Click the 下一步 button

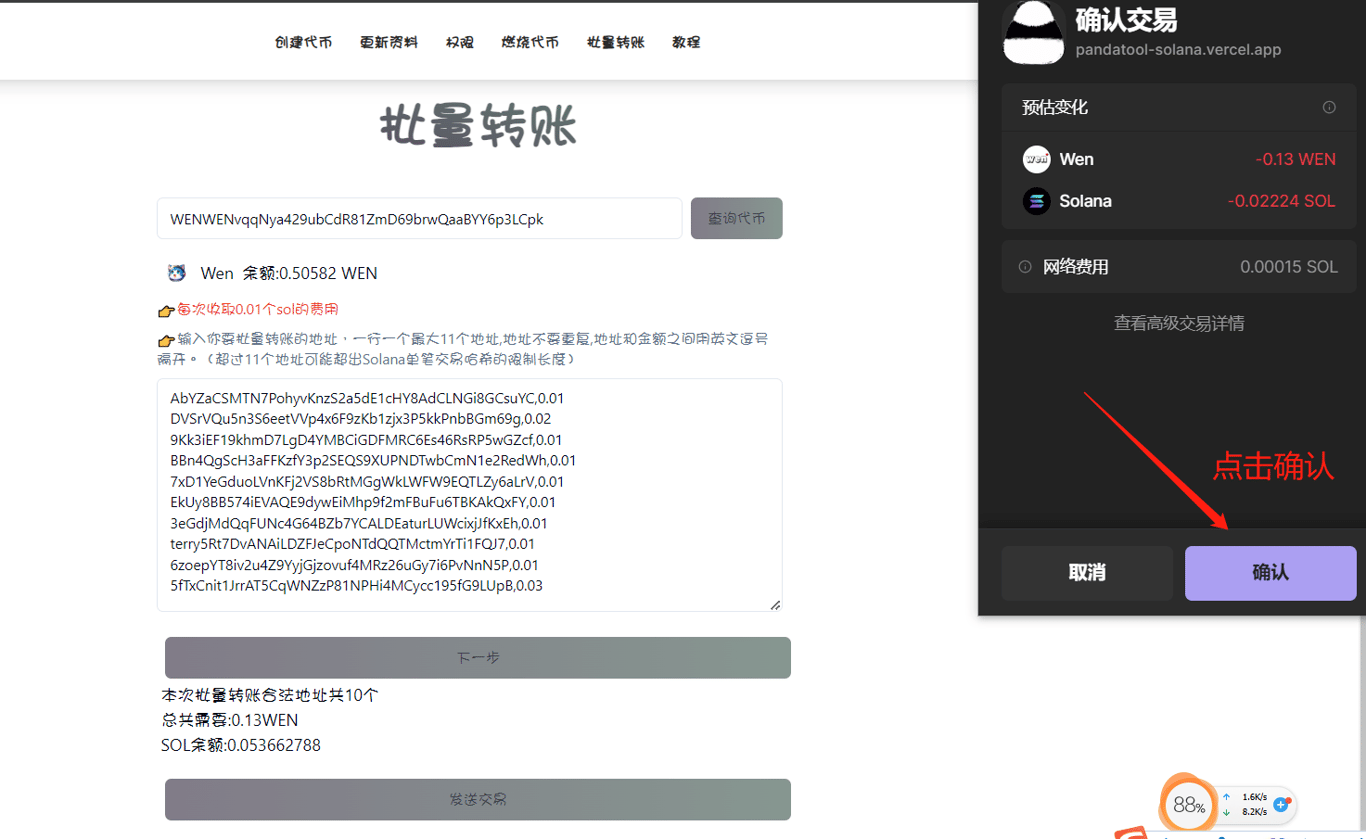pos(478,658)
